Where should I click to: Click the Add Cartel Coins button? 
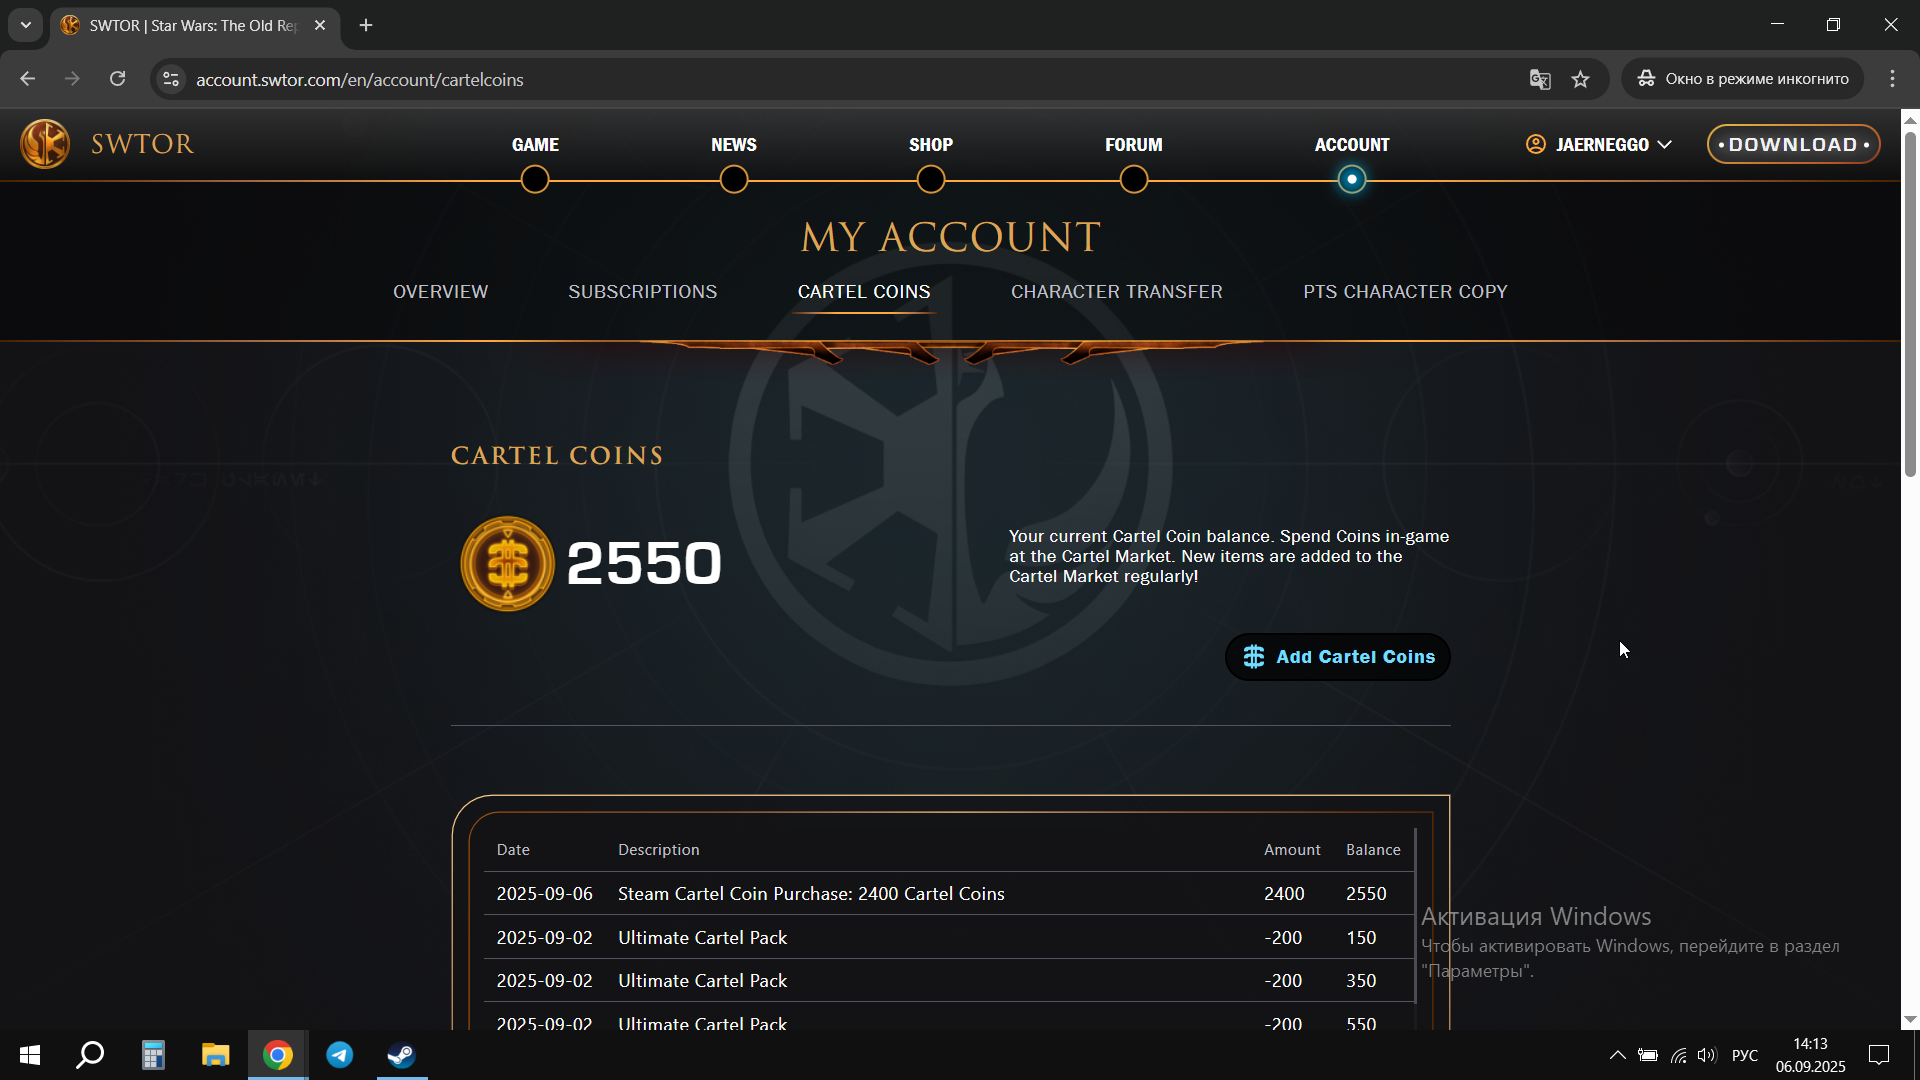coord(1337,657)
